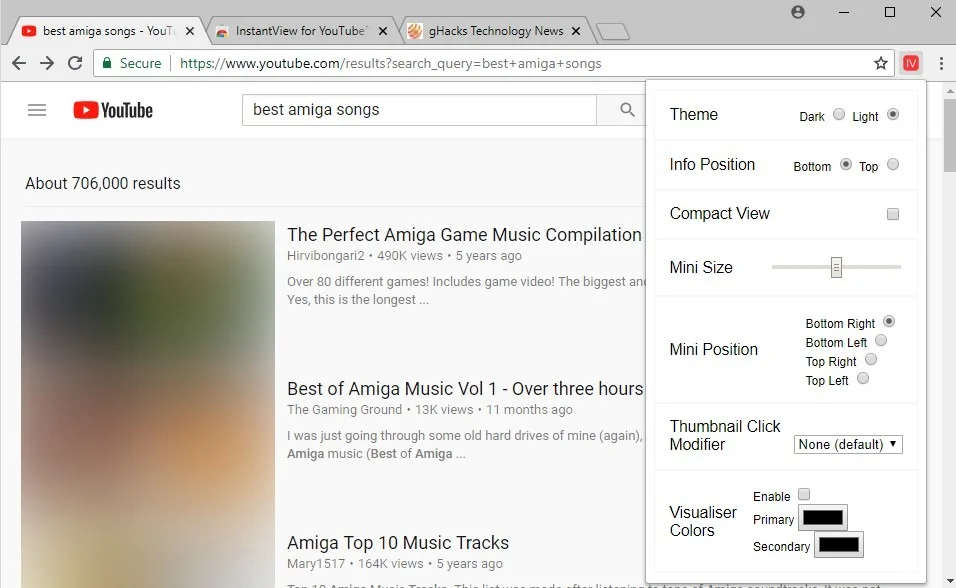The image size is (956, 588).
Task: Choose Top Right mini position
Action: pyautogui.click(x=871, y=359)
